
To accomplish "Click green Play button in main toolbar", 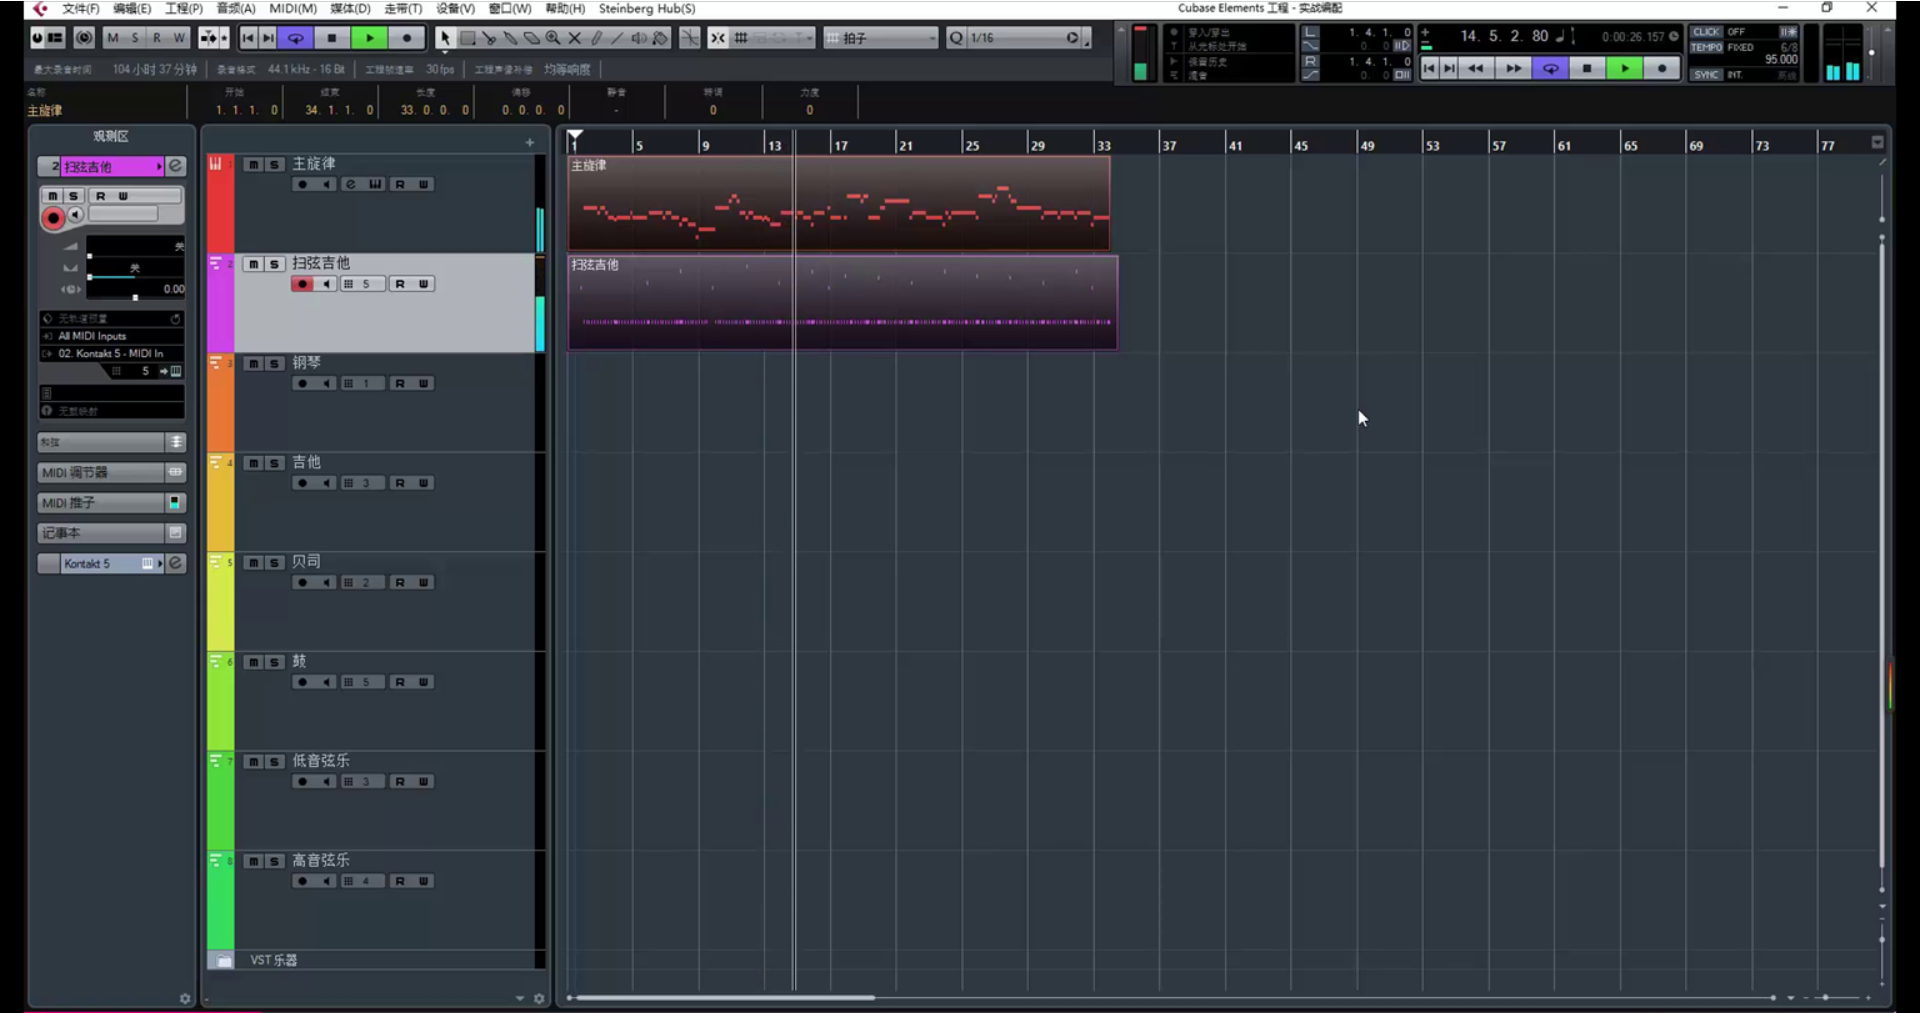I will click(x=370, y=38).
